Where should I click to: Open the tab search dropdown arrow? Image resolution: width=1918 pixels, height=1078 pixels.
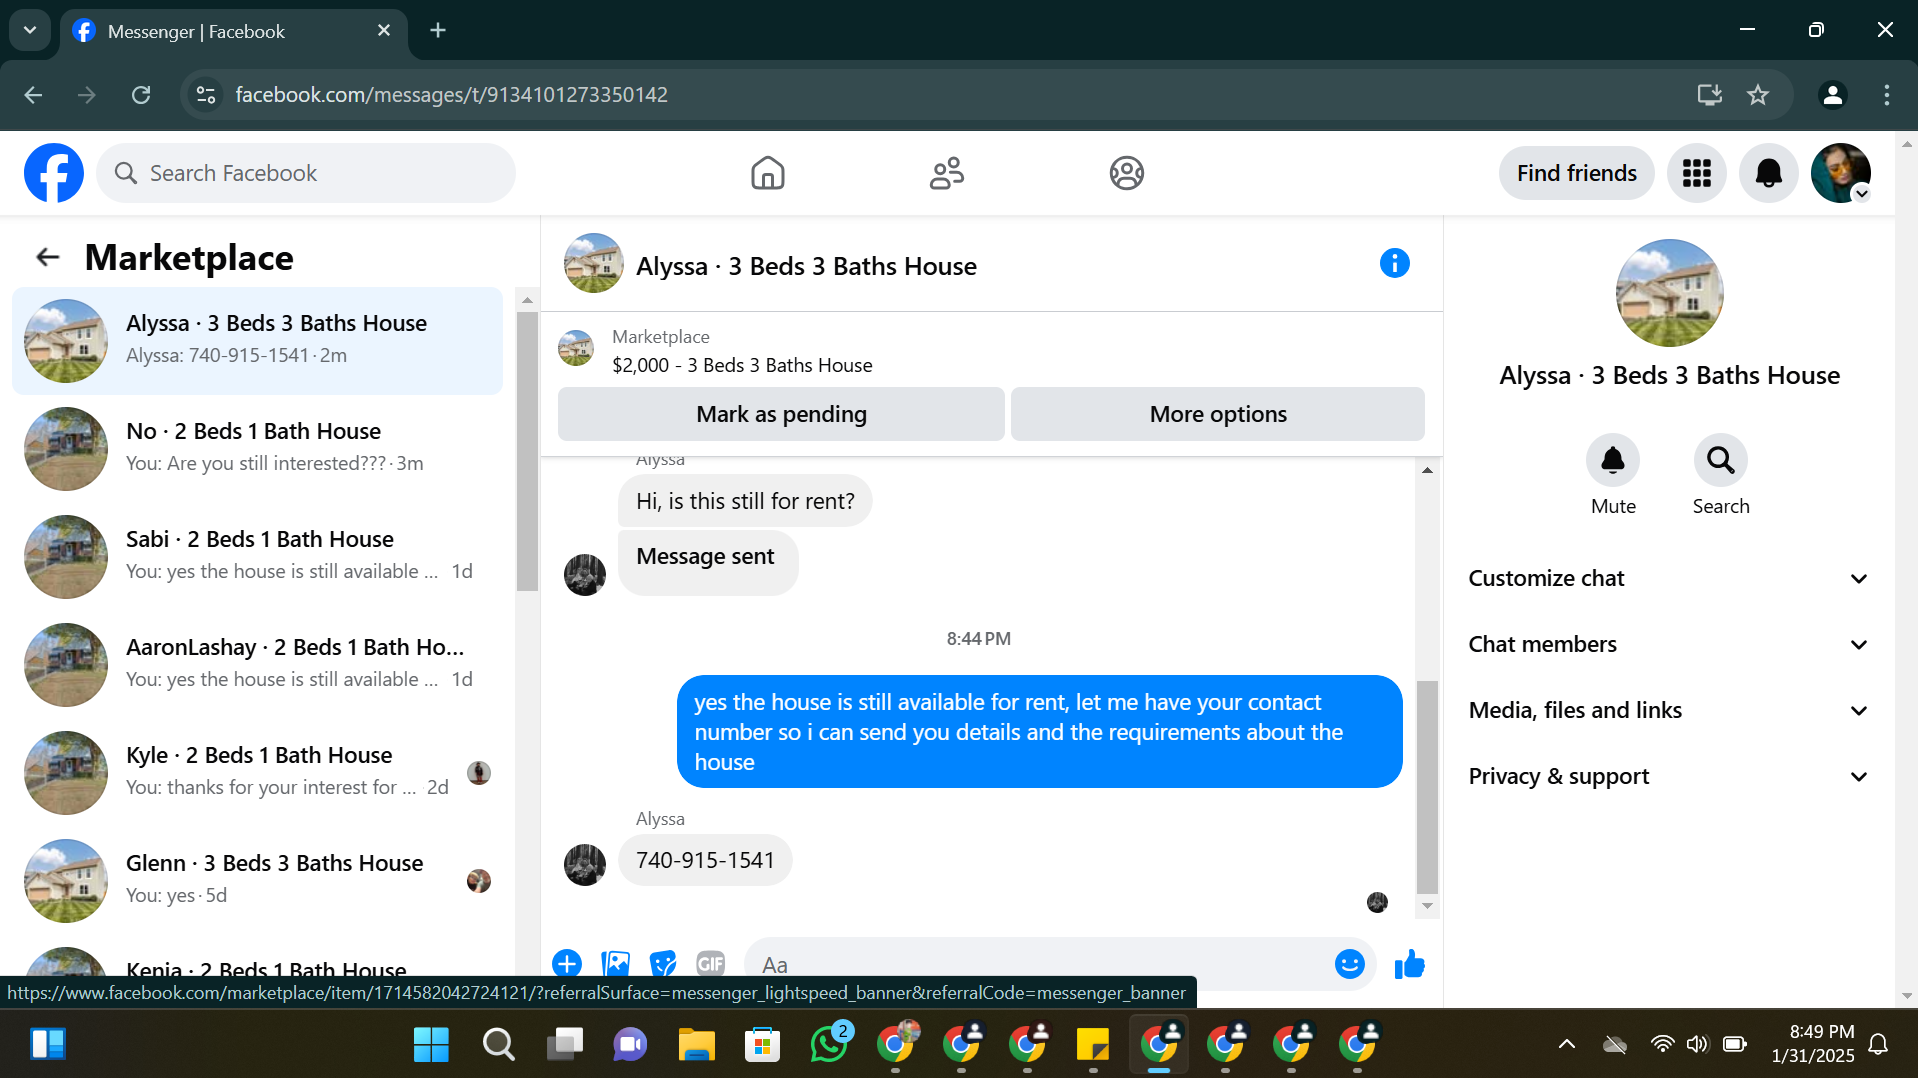point(30,30)
